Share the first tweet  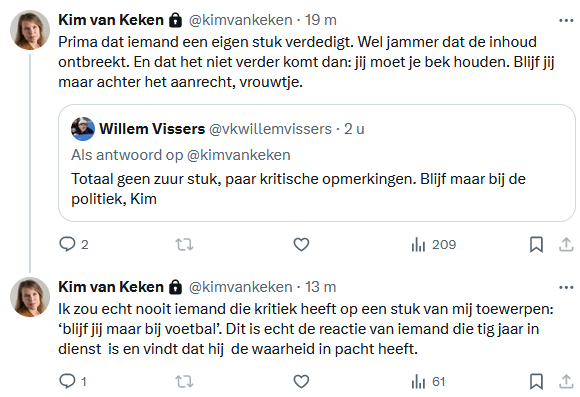[x=566, y=245]
